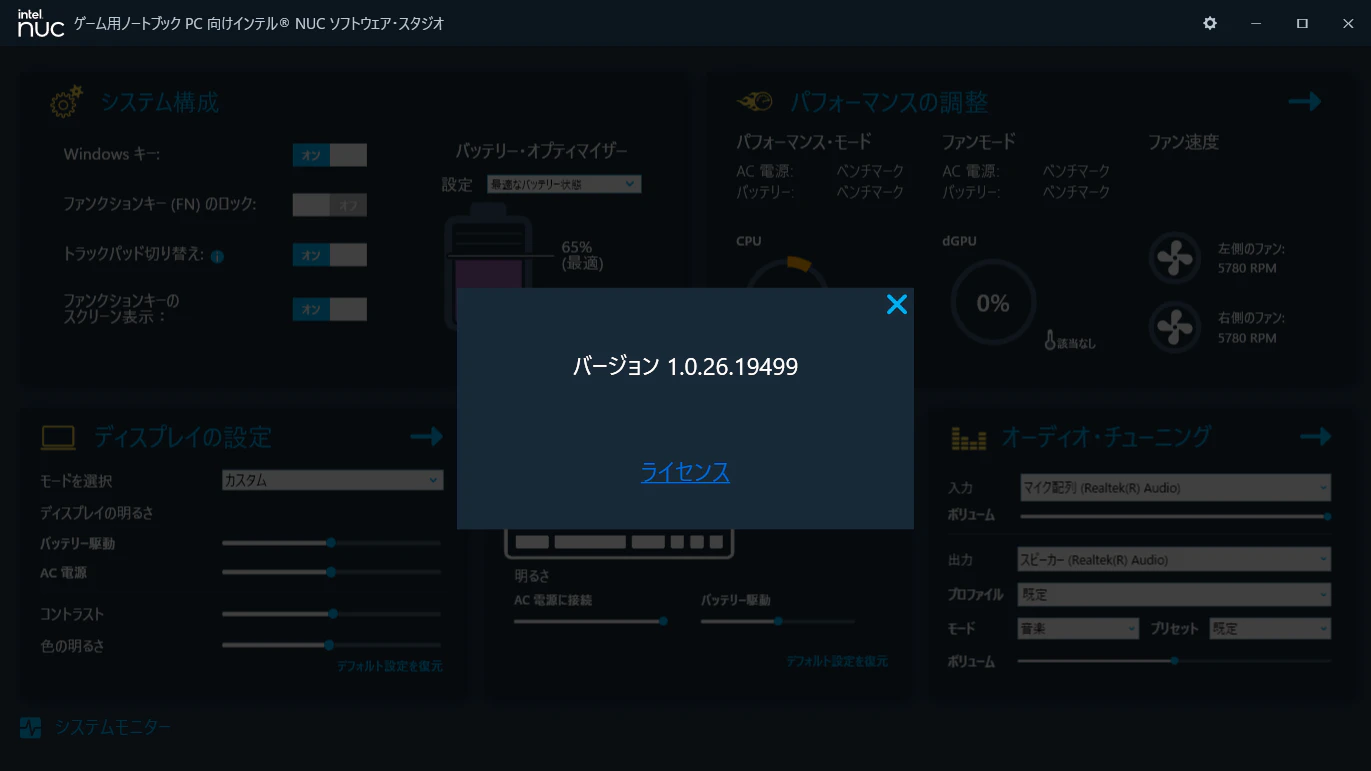Viewport: 1371px width, 771px height.
Task: Open パフォーマンスの調整 details arrow
Action: pos(1305,101)
